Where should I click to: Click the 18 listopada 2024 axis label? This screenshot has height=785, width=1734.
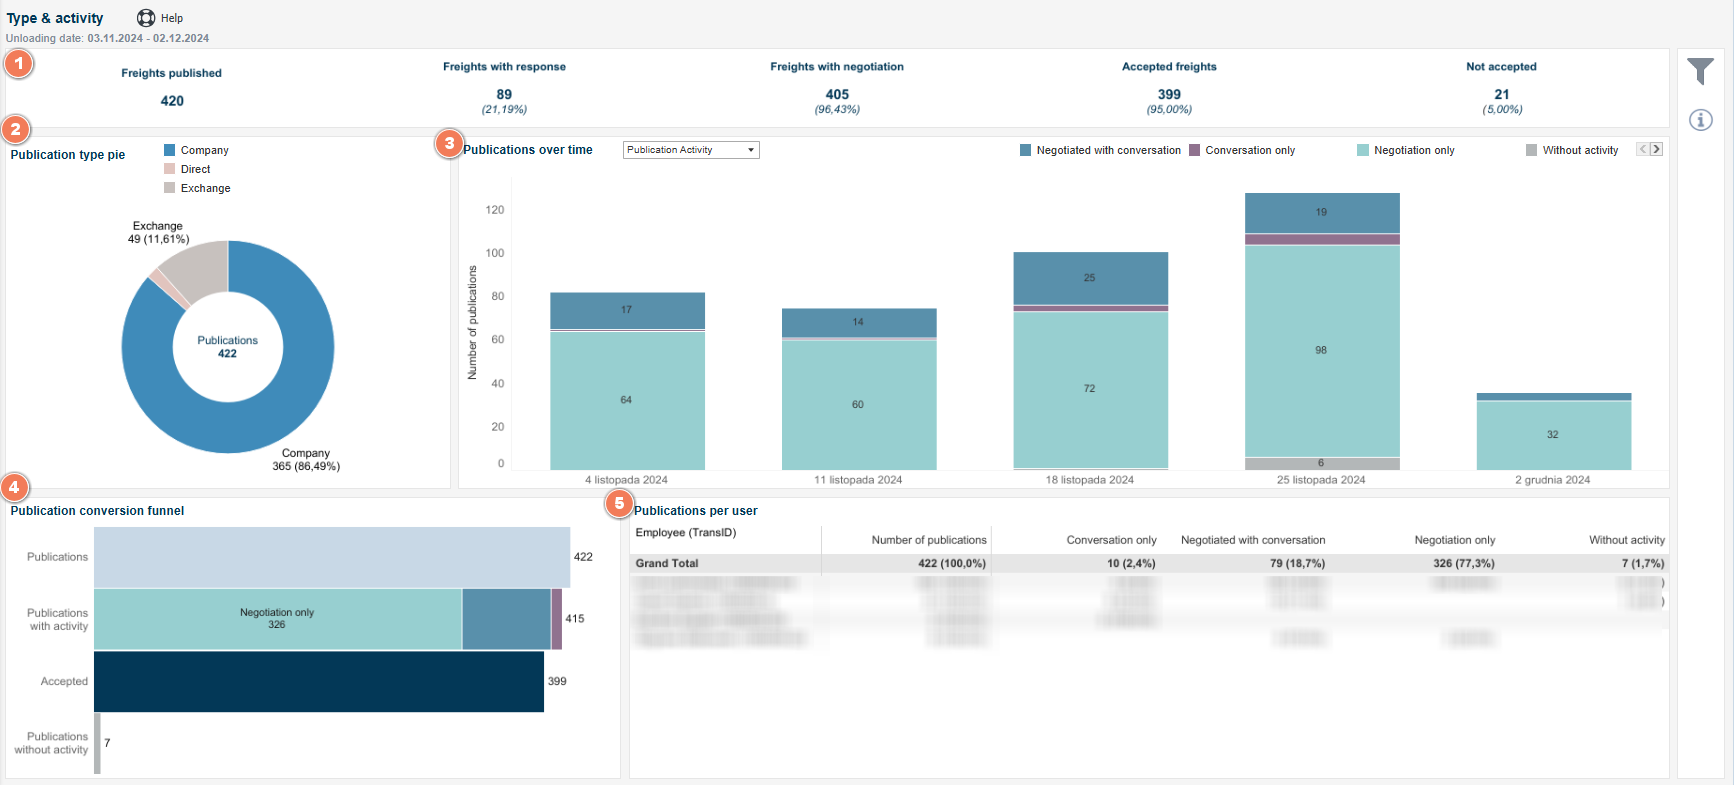pos(1090,480)
